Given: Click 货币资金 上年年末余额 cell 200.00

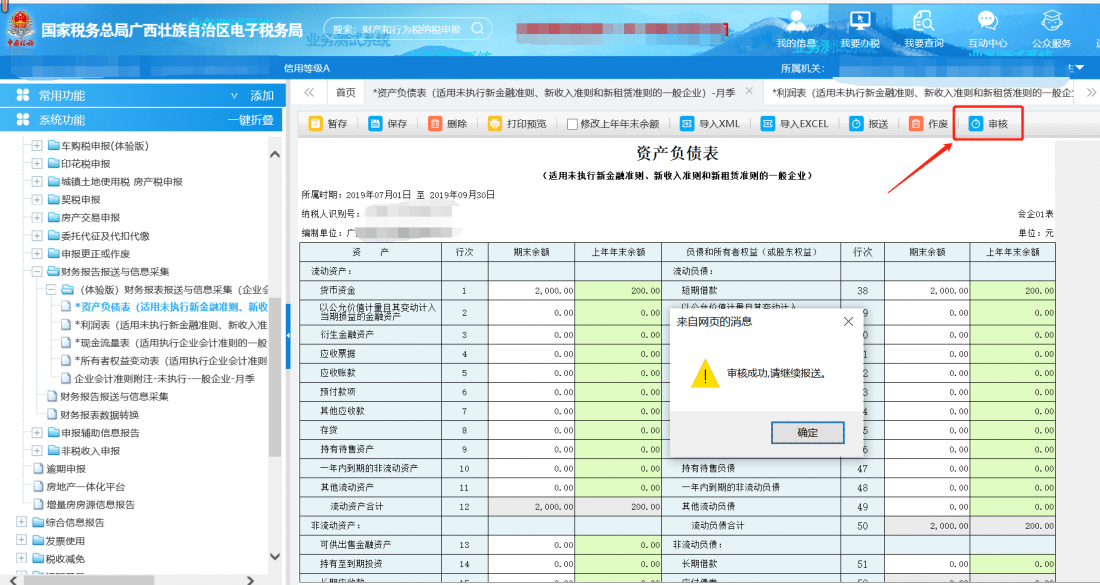Looking at the screenshot, I should (x=618, y=290).
